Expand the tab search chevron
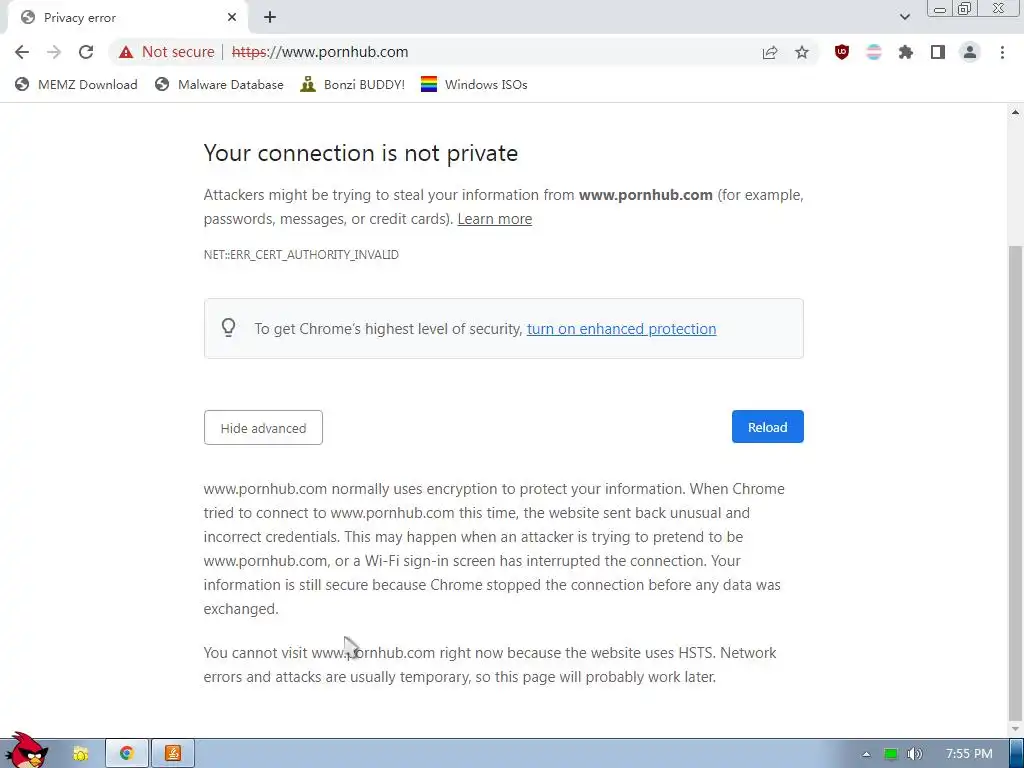The width and height of the screenshot is (1024, 768). tap(905, 17)
